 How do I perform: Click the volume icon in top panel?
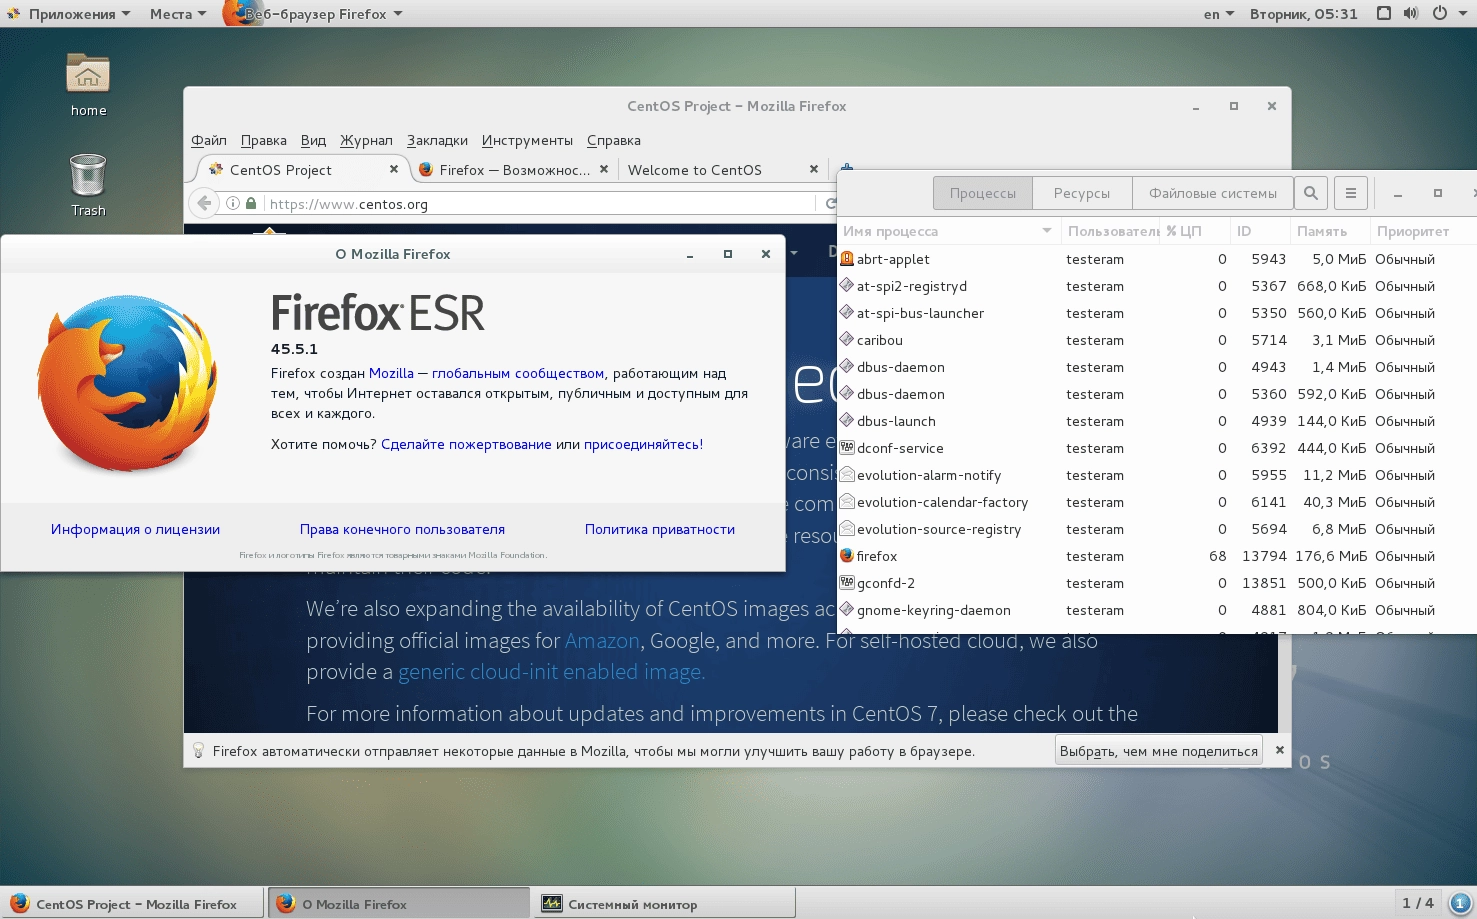(x=1411, y=14)
